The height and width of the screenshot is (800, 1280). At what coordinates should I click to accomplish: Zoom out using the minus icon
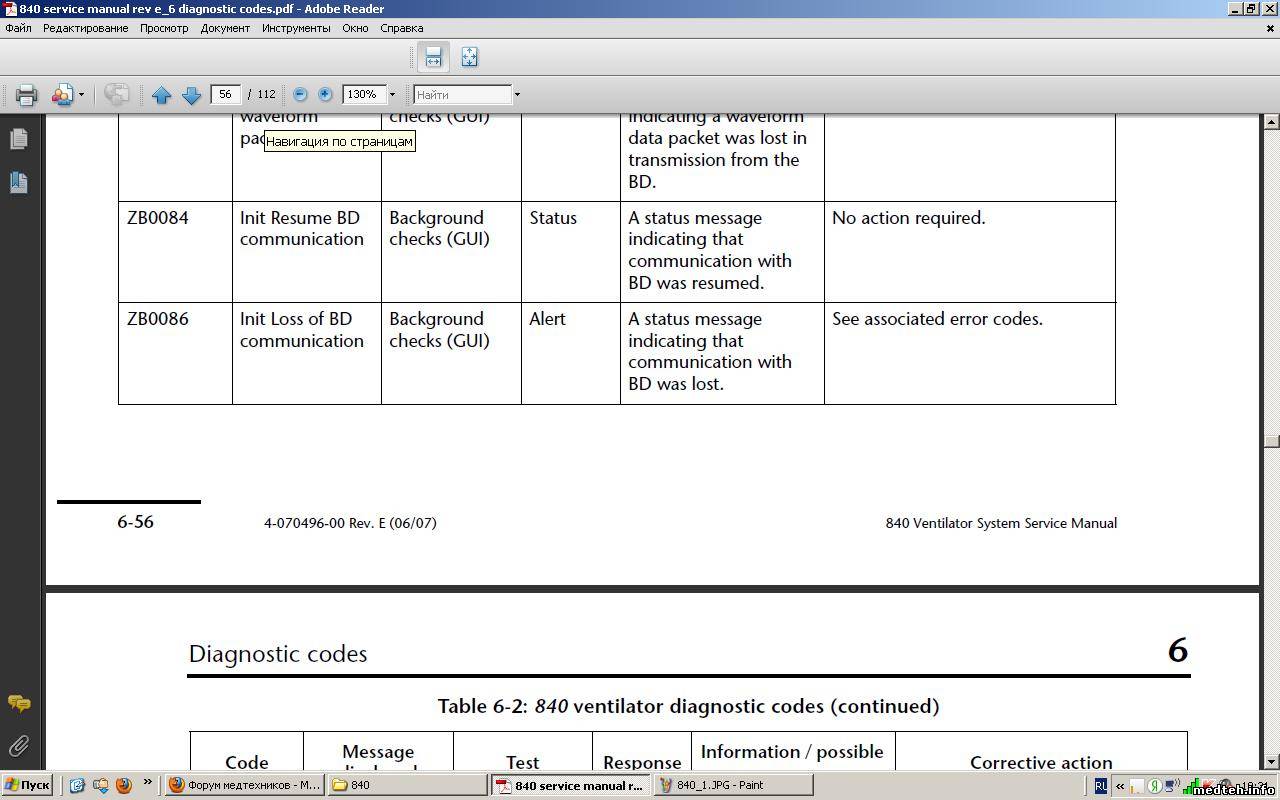tap(300, 94)
